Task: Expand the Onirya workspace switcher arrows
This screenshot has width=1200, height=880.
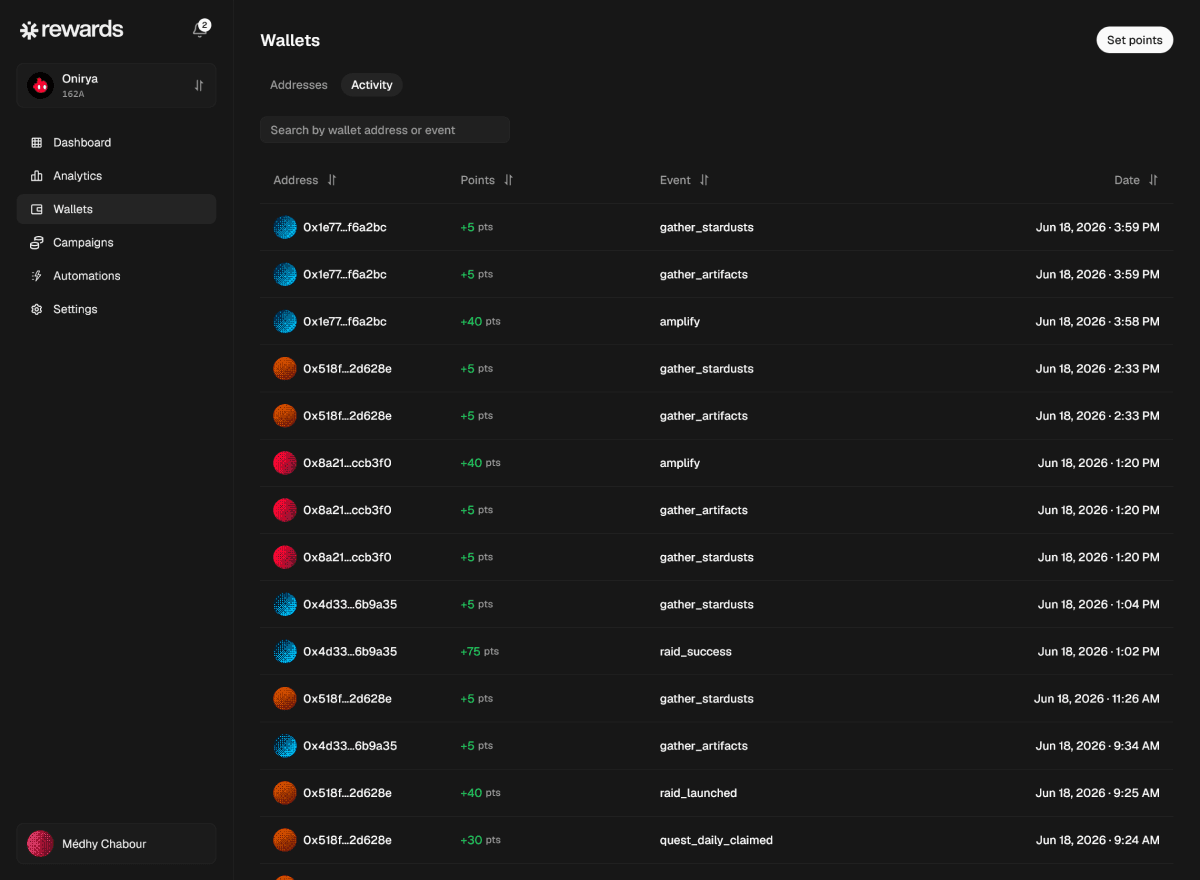Action: point(199,86)
